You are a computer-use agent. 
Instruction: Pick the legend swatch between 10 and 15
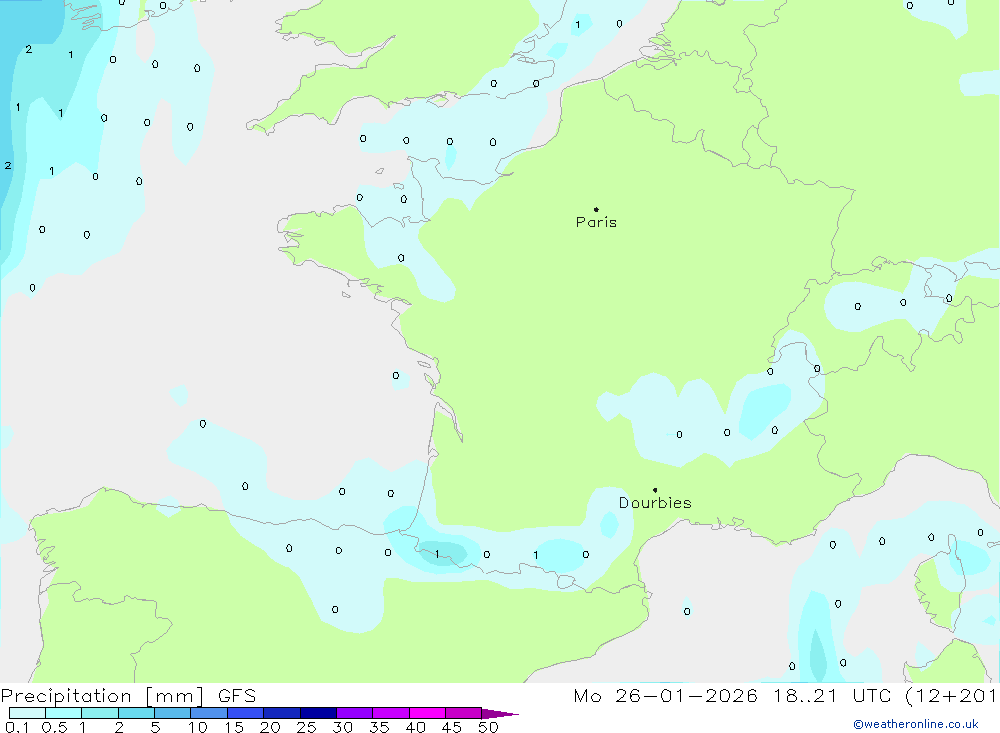[x=209, y=713]
